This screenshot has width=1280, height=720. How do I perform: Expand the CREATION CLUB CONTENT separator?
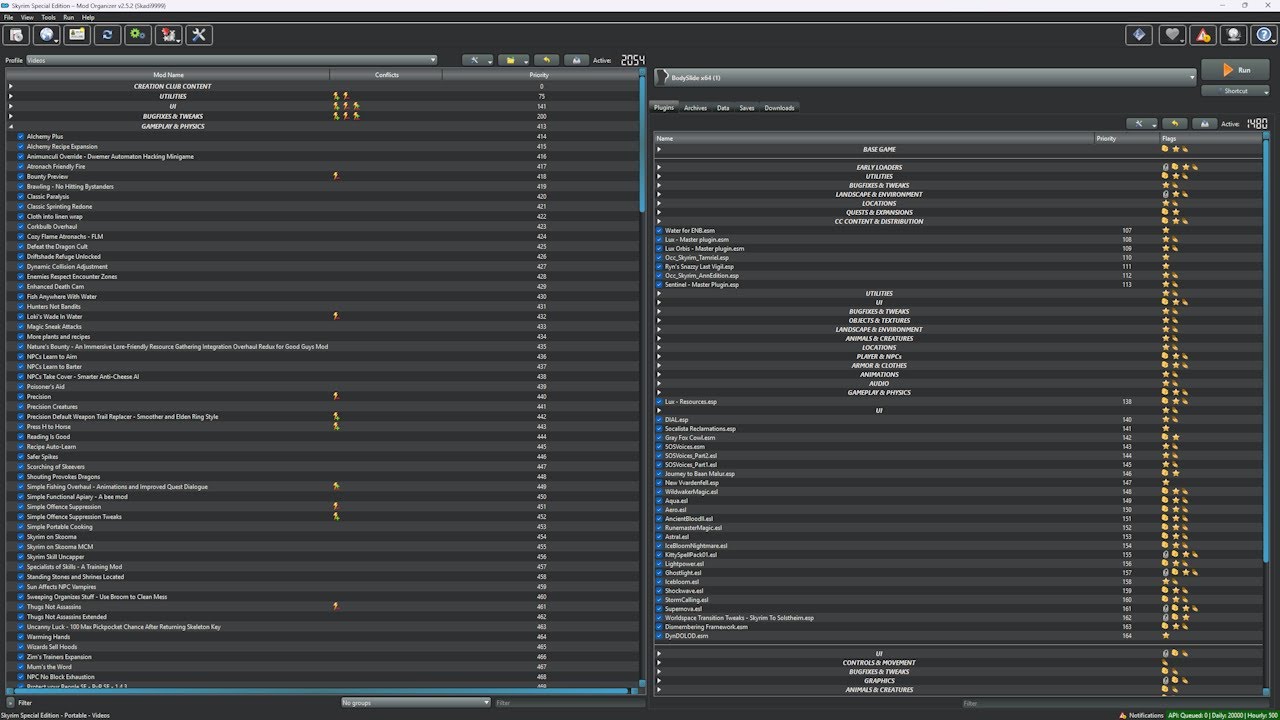tap(11, 86)
